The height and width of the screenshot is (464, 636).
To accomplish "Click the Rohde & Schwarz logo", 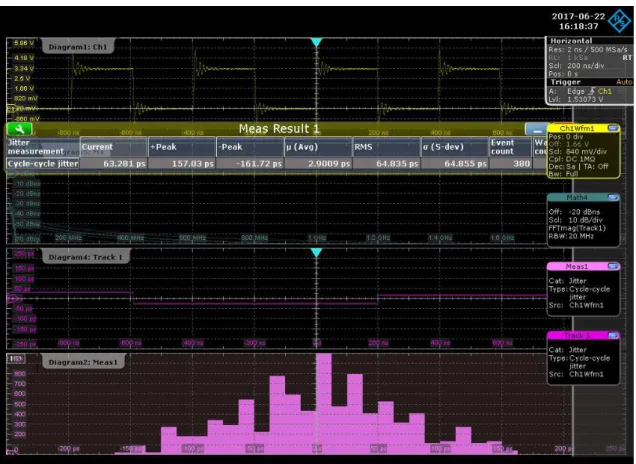I will click(x=620, y=21).
